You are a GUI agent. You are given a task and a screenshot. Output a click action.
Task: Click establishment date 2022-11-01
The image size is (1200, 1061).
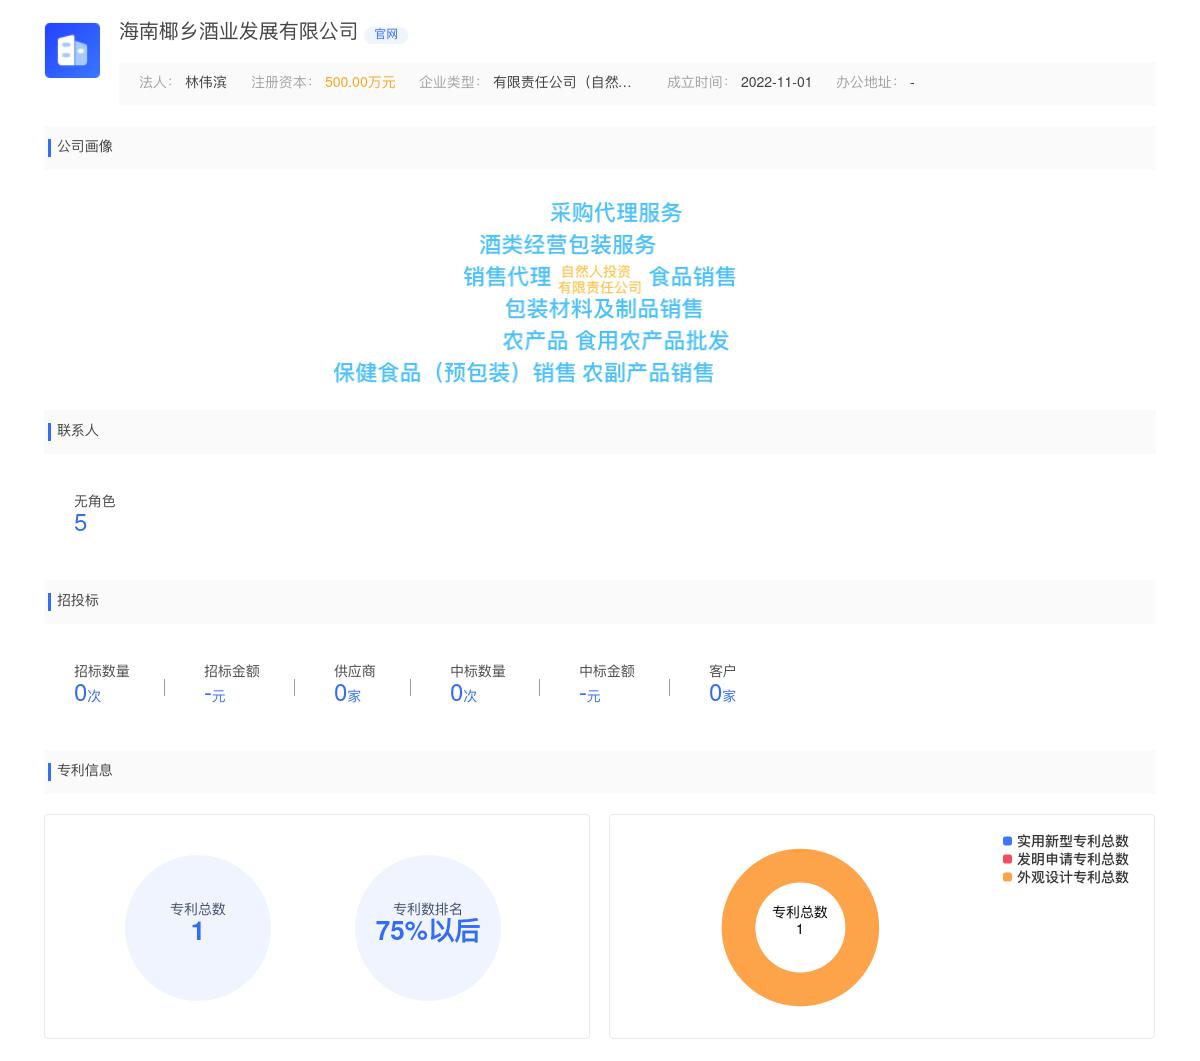pos(776,82)
